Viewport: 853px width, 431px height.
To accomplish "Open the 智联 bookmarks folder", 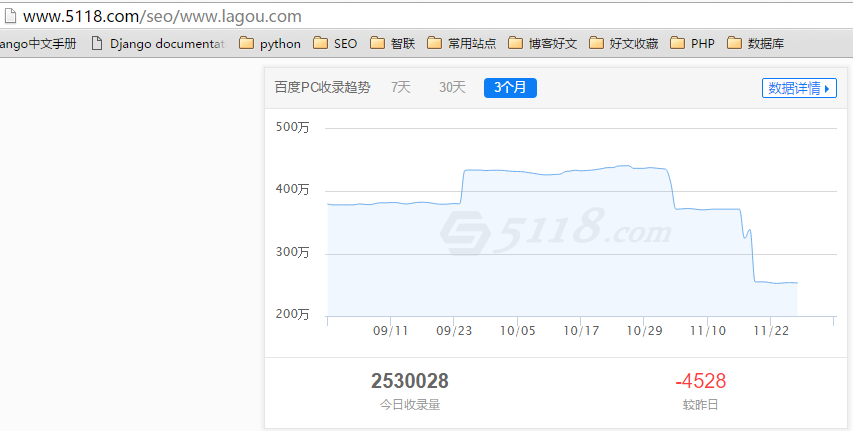I will tap(393, 43).
